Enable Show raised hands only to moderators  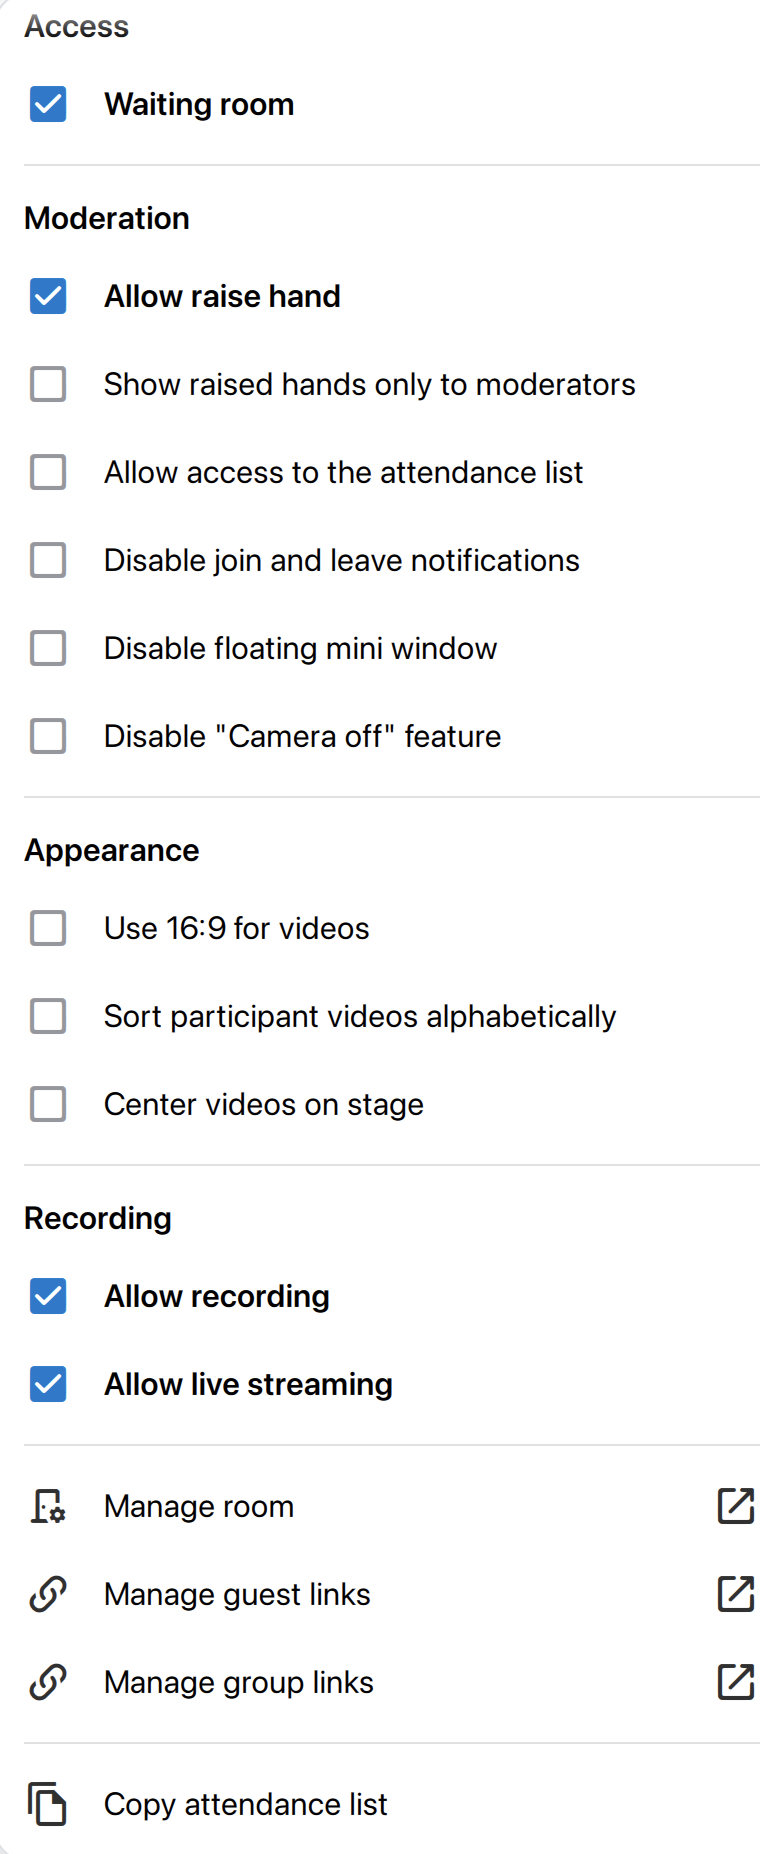point(48,384)
